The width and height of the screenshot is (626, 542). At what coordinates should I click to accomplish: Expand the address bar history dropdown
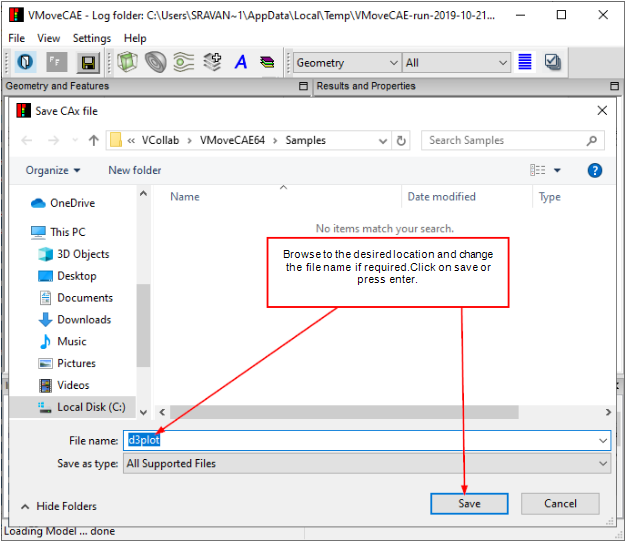[382, 141]
